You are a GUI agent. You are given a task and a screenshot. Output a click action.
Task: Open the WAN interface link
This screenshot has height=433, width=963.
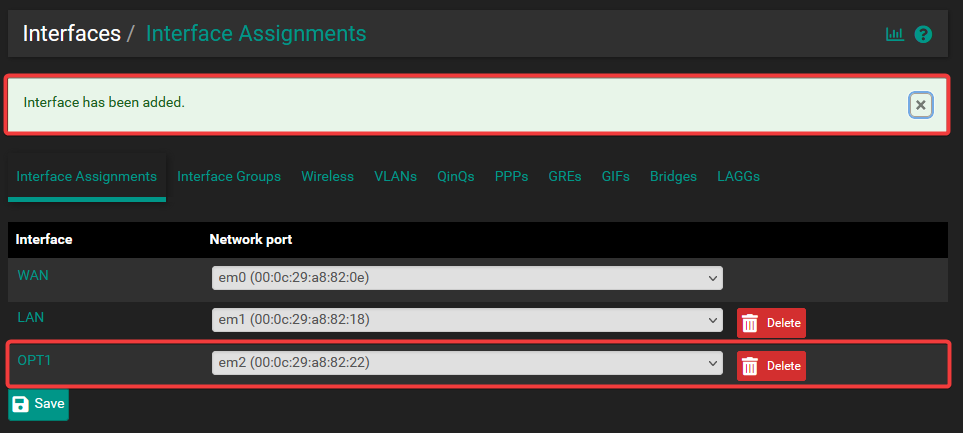coord(32,273)
